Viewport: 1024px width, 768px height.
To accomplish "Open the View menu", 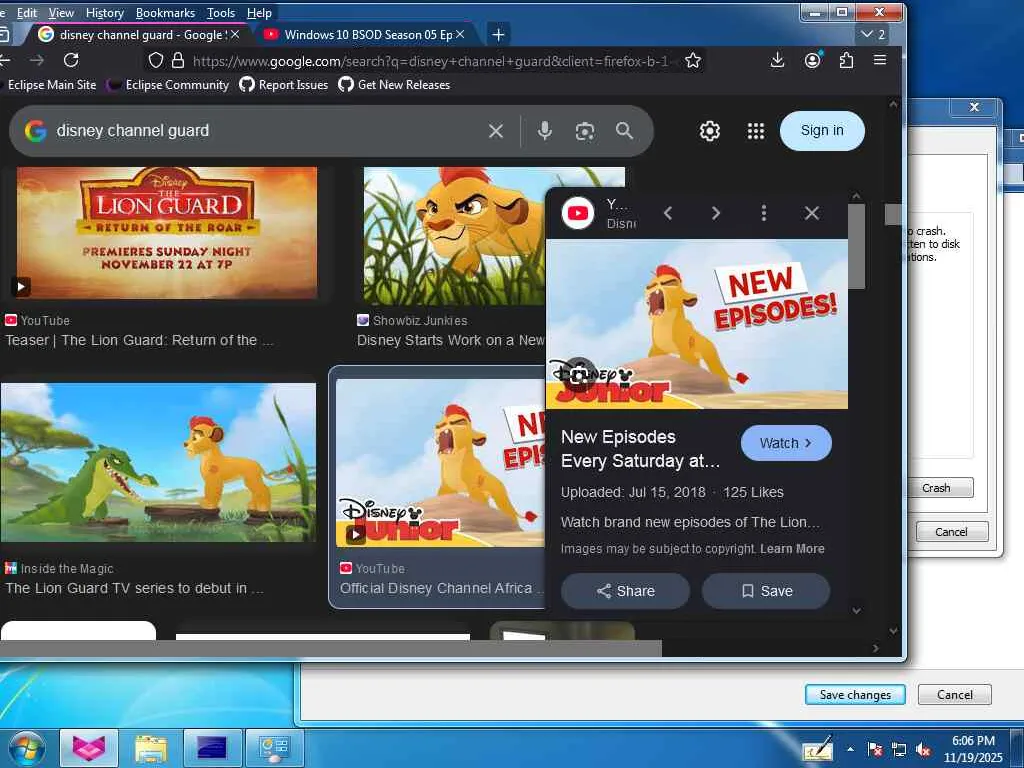I will 61,13.
